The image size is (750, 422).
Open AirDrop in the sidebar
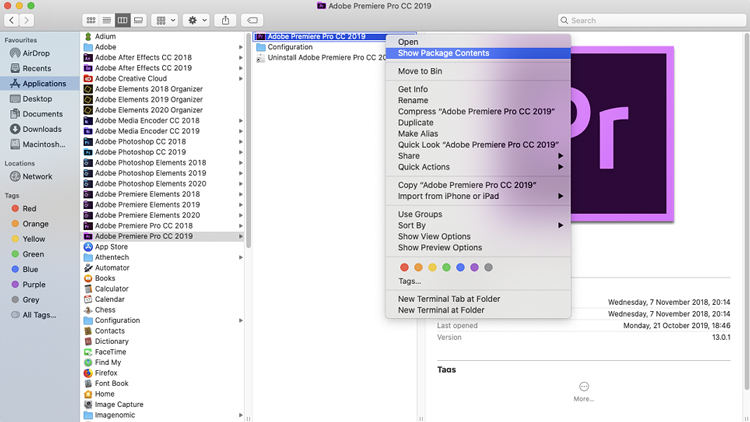(x=36, y=53)
